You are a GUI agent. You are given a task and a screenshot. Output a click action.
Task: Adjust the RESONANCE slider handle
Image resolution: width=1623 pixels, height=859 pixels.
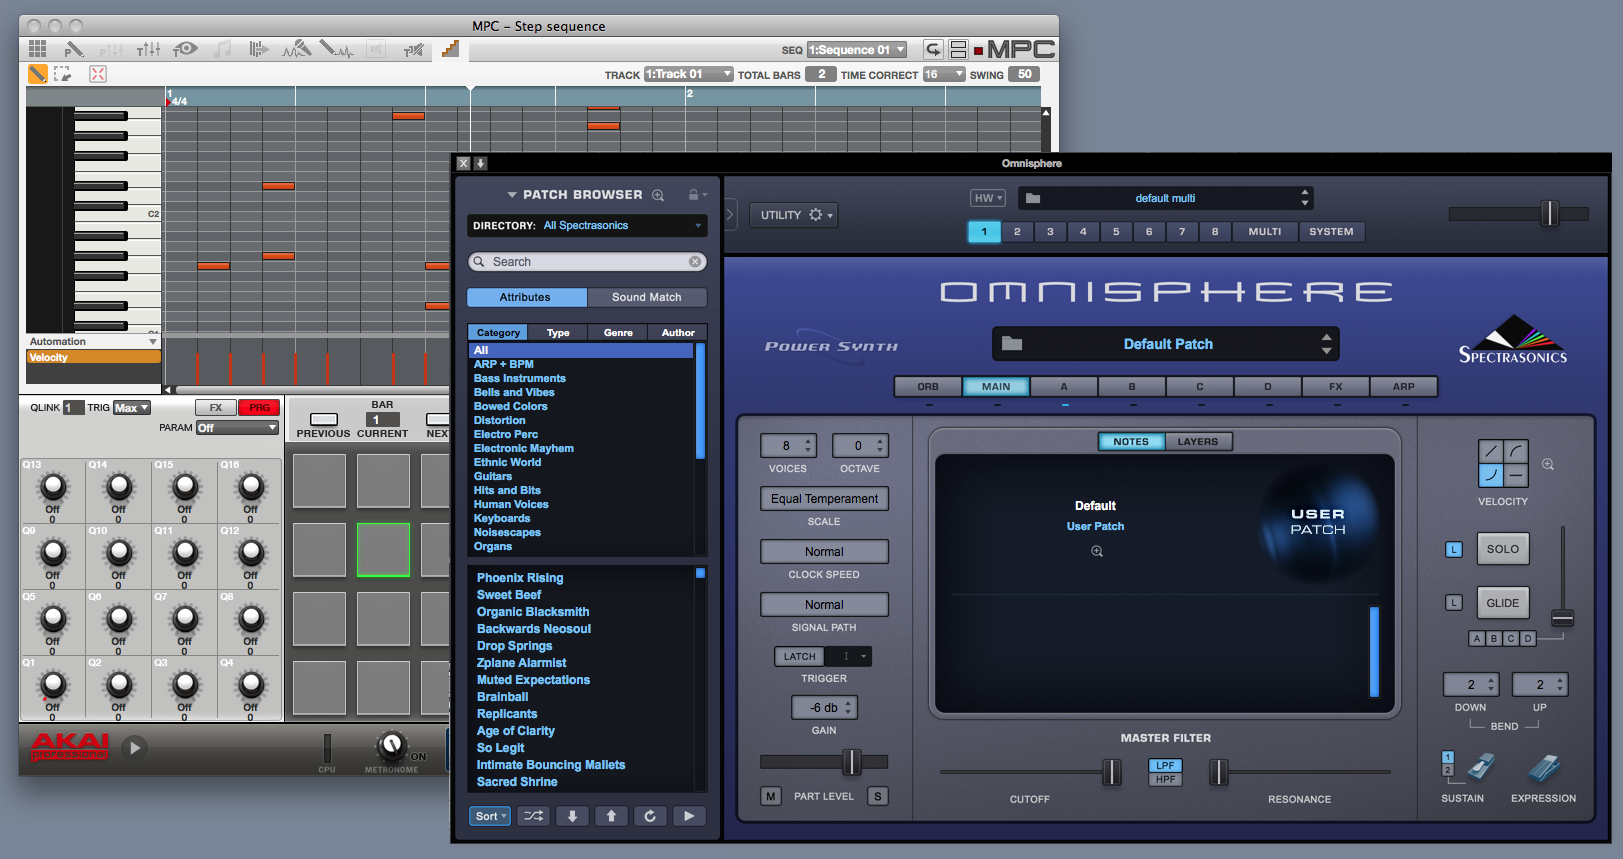point(1219,772)
